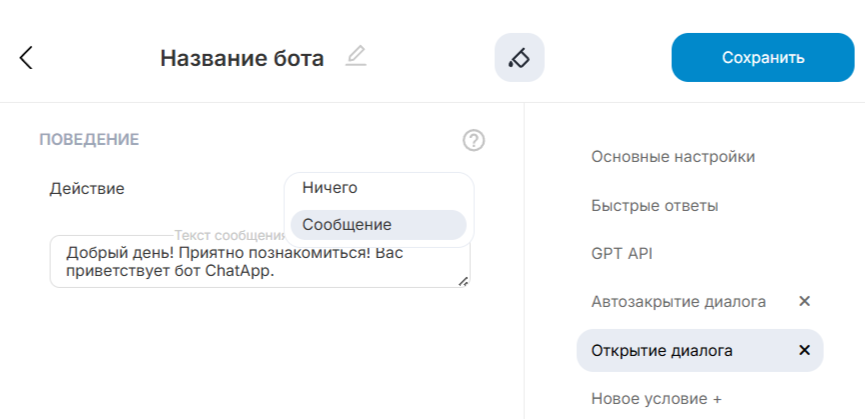Select the Автозакрытие диалога item
The width and height of the screenshot is (865, 419).
(x=678, y=301)
